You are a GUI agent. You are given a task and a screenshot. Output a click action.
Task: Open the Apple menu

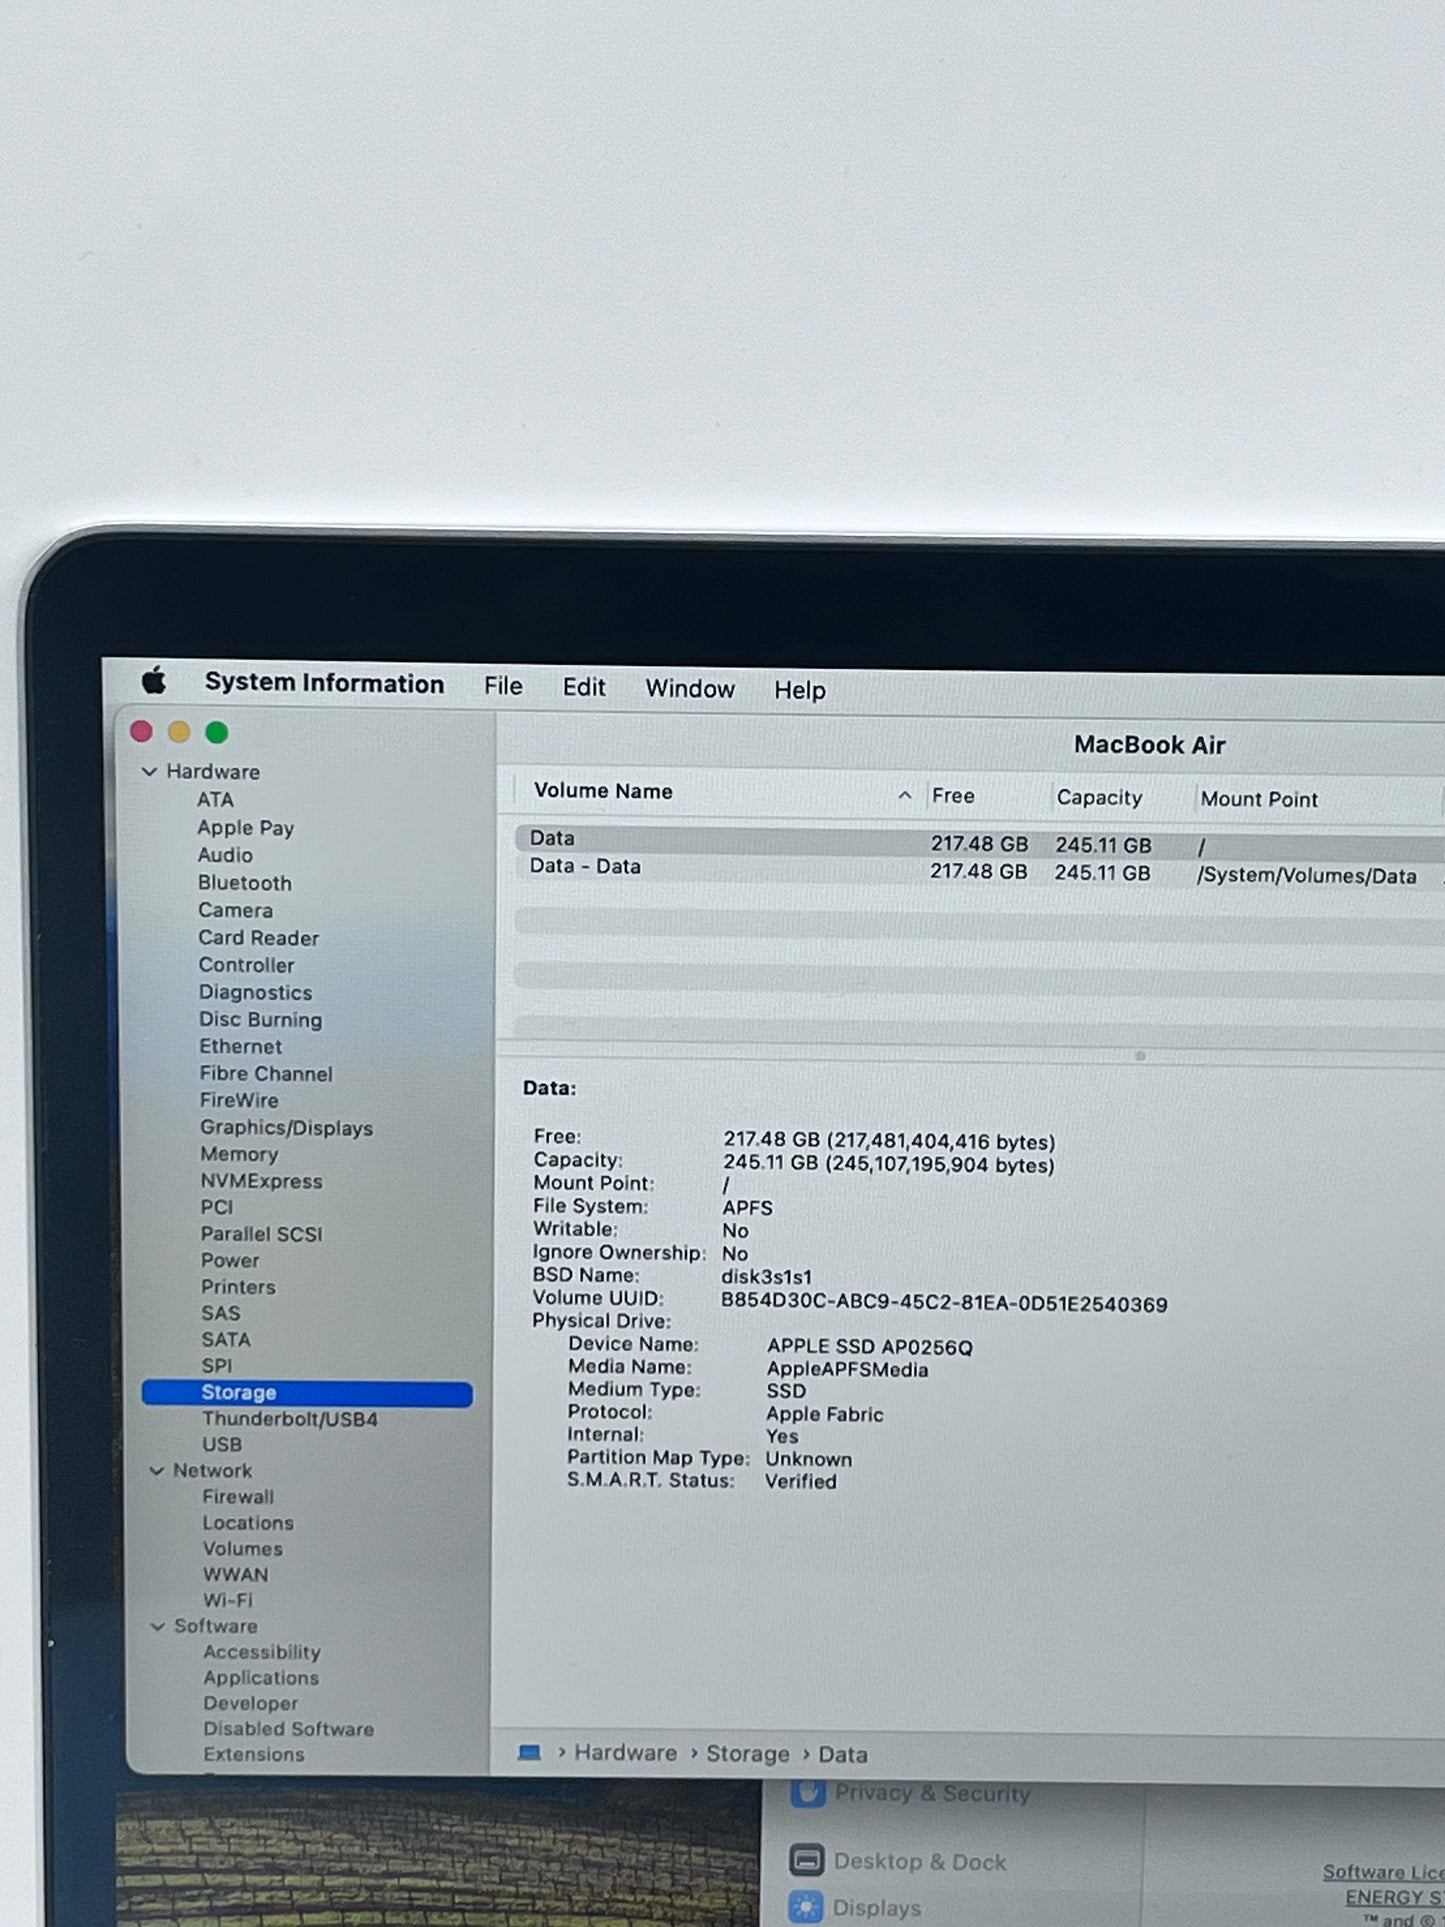tap(154, 682)
